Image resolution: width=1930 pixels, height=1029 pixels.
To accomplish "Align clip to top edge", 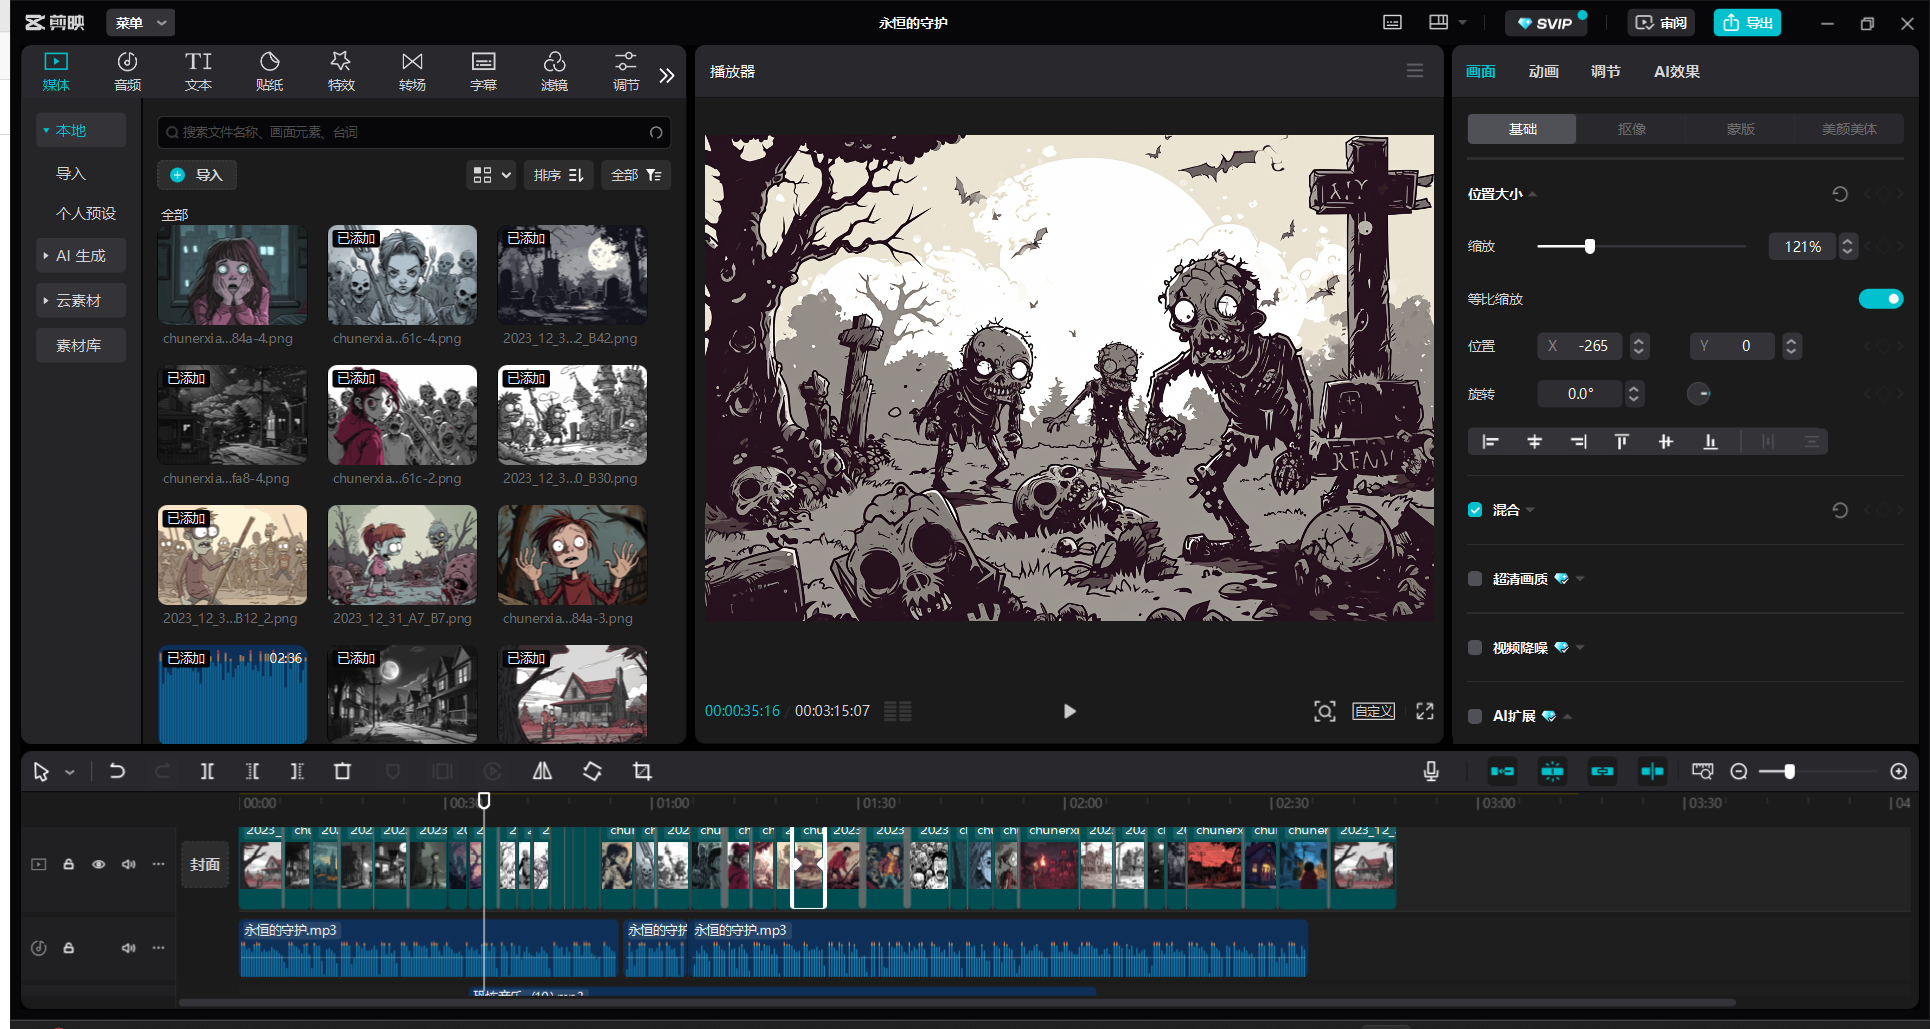I will (x=1622, y=442).
